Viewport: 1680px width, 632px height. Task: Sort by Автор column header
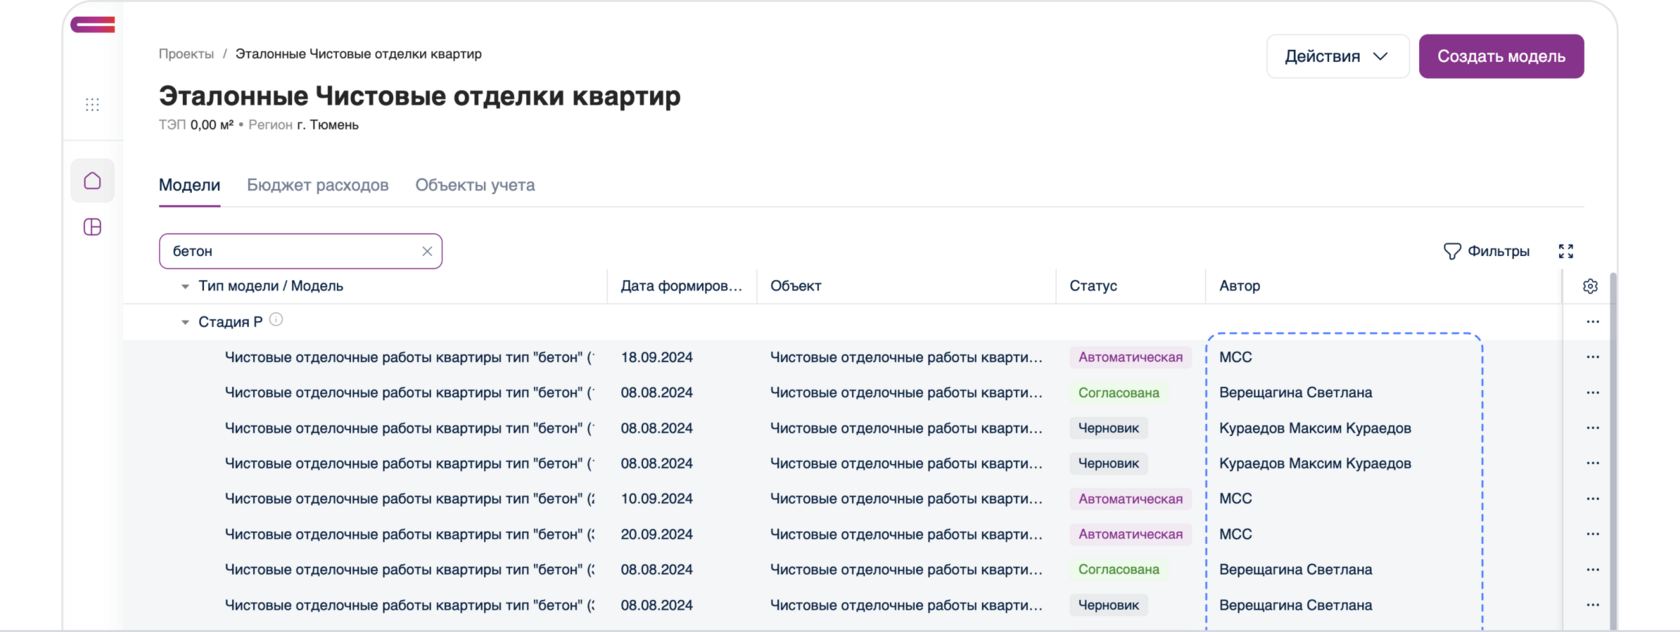click(x=1384, y=286)
